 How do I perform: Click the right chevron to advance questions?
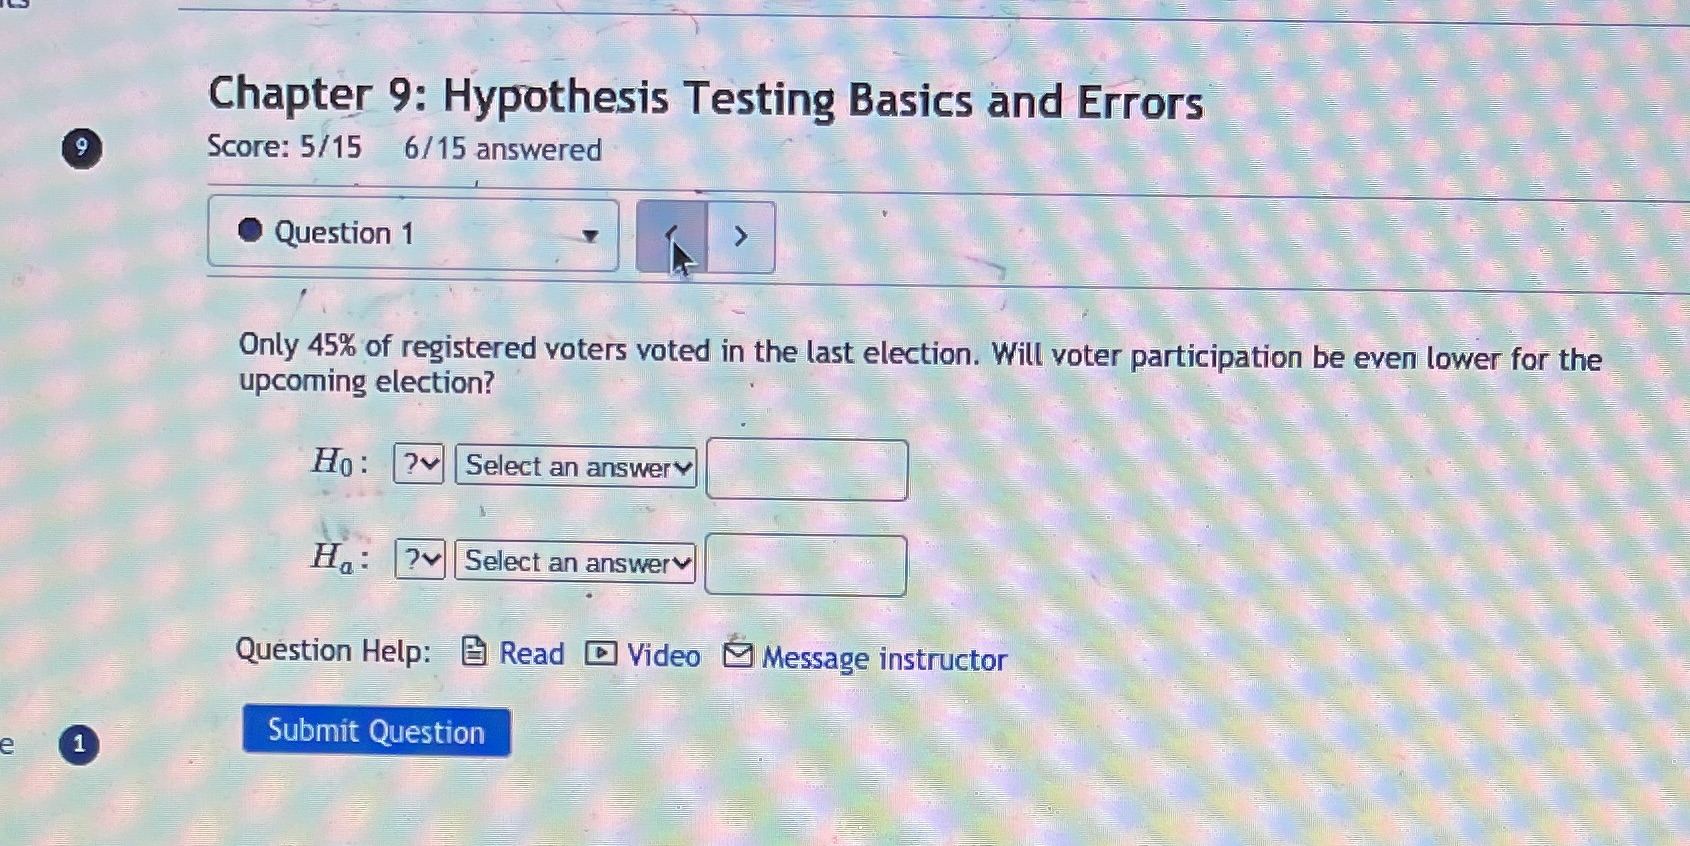741,236
